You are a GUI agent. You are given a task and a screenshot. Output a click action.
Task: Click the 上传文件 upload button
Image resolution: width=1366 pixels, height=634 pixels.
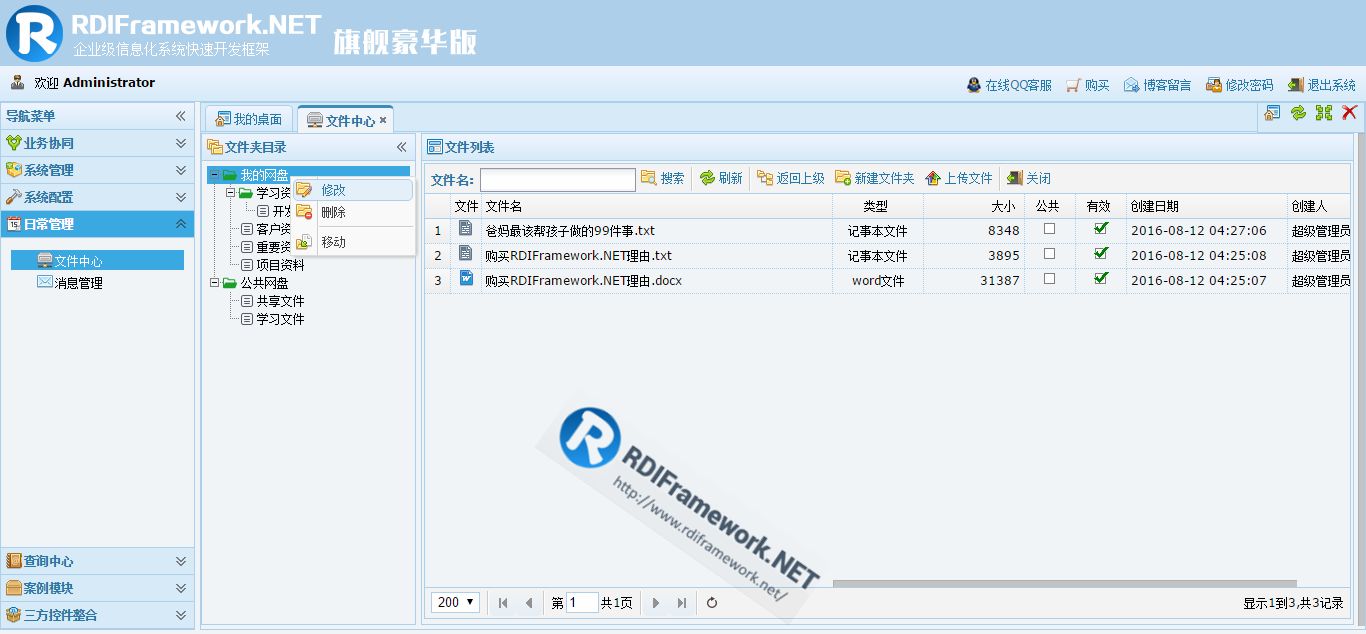958,178
